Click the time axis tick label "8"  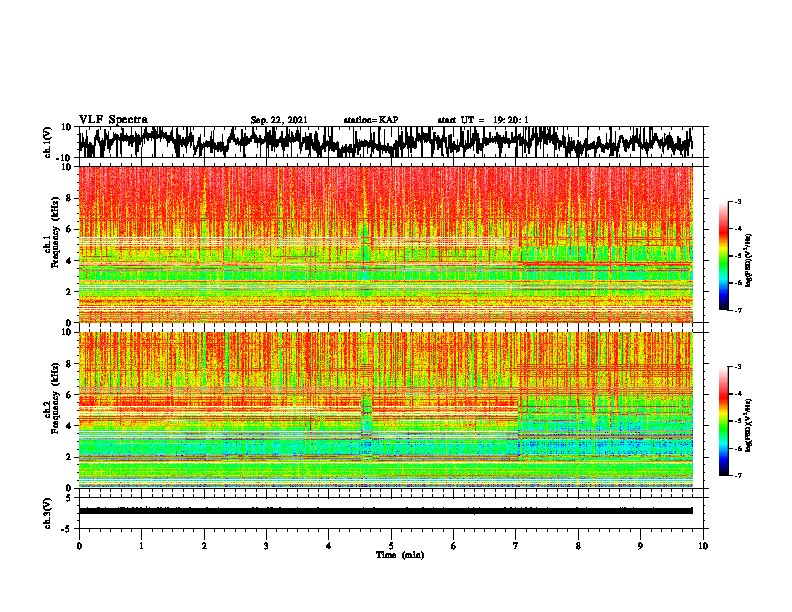pos(578,546)
